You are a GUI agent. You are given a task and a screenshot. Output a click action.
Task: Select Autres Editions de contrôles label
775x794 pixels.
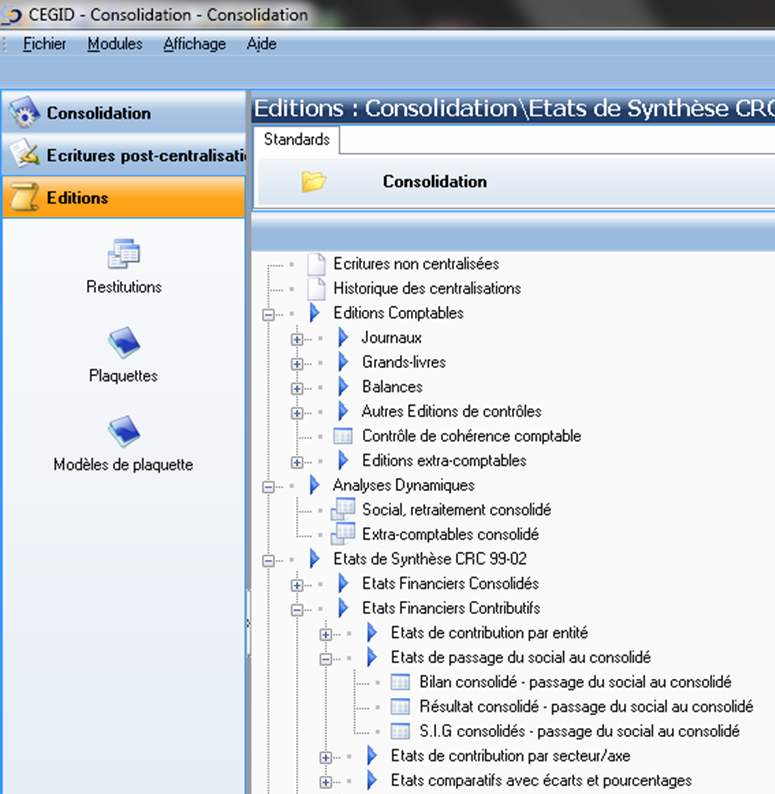451,411
